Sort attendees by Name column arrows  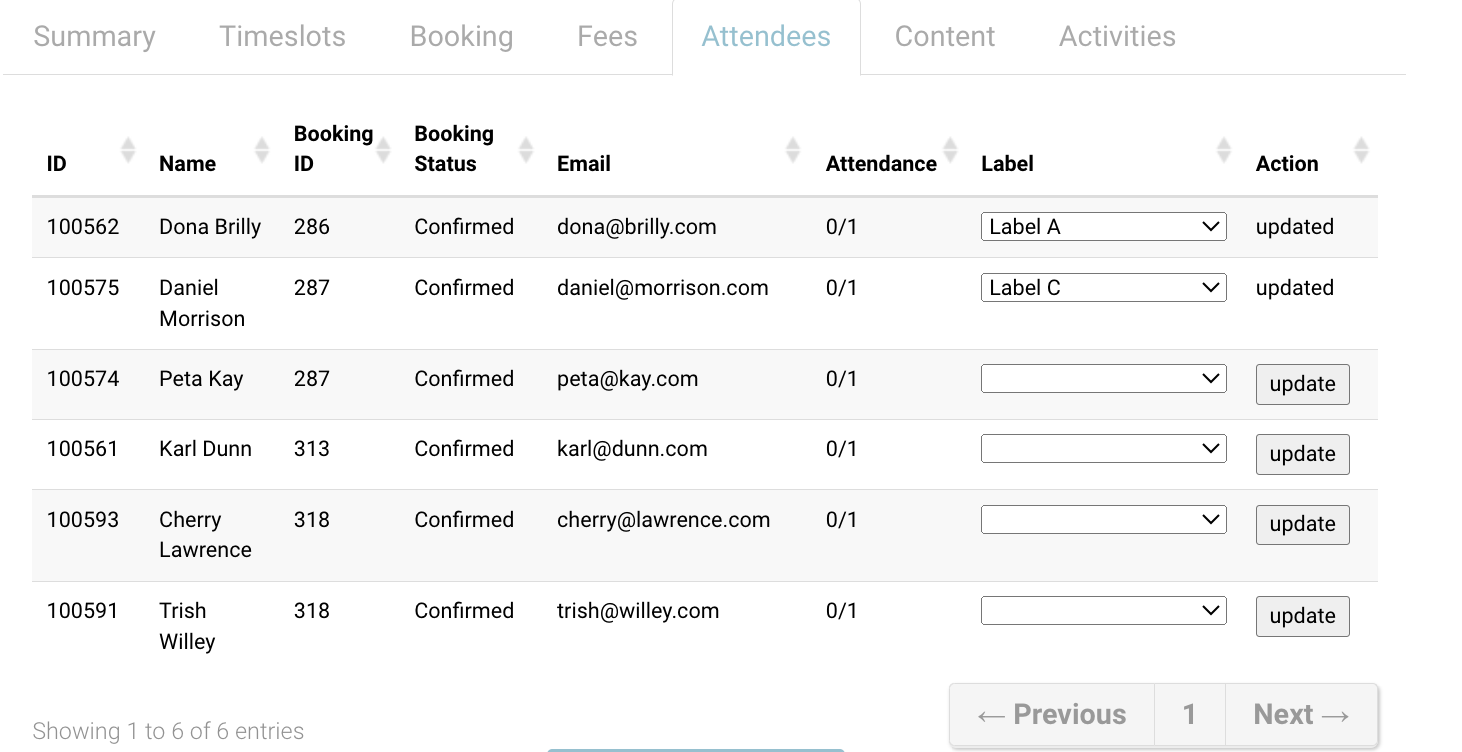point(262,151)
